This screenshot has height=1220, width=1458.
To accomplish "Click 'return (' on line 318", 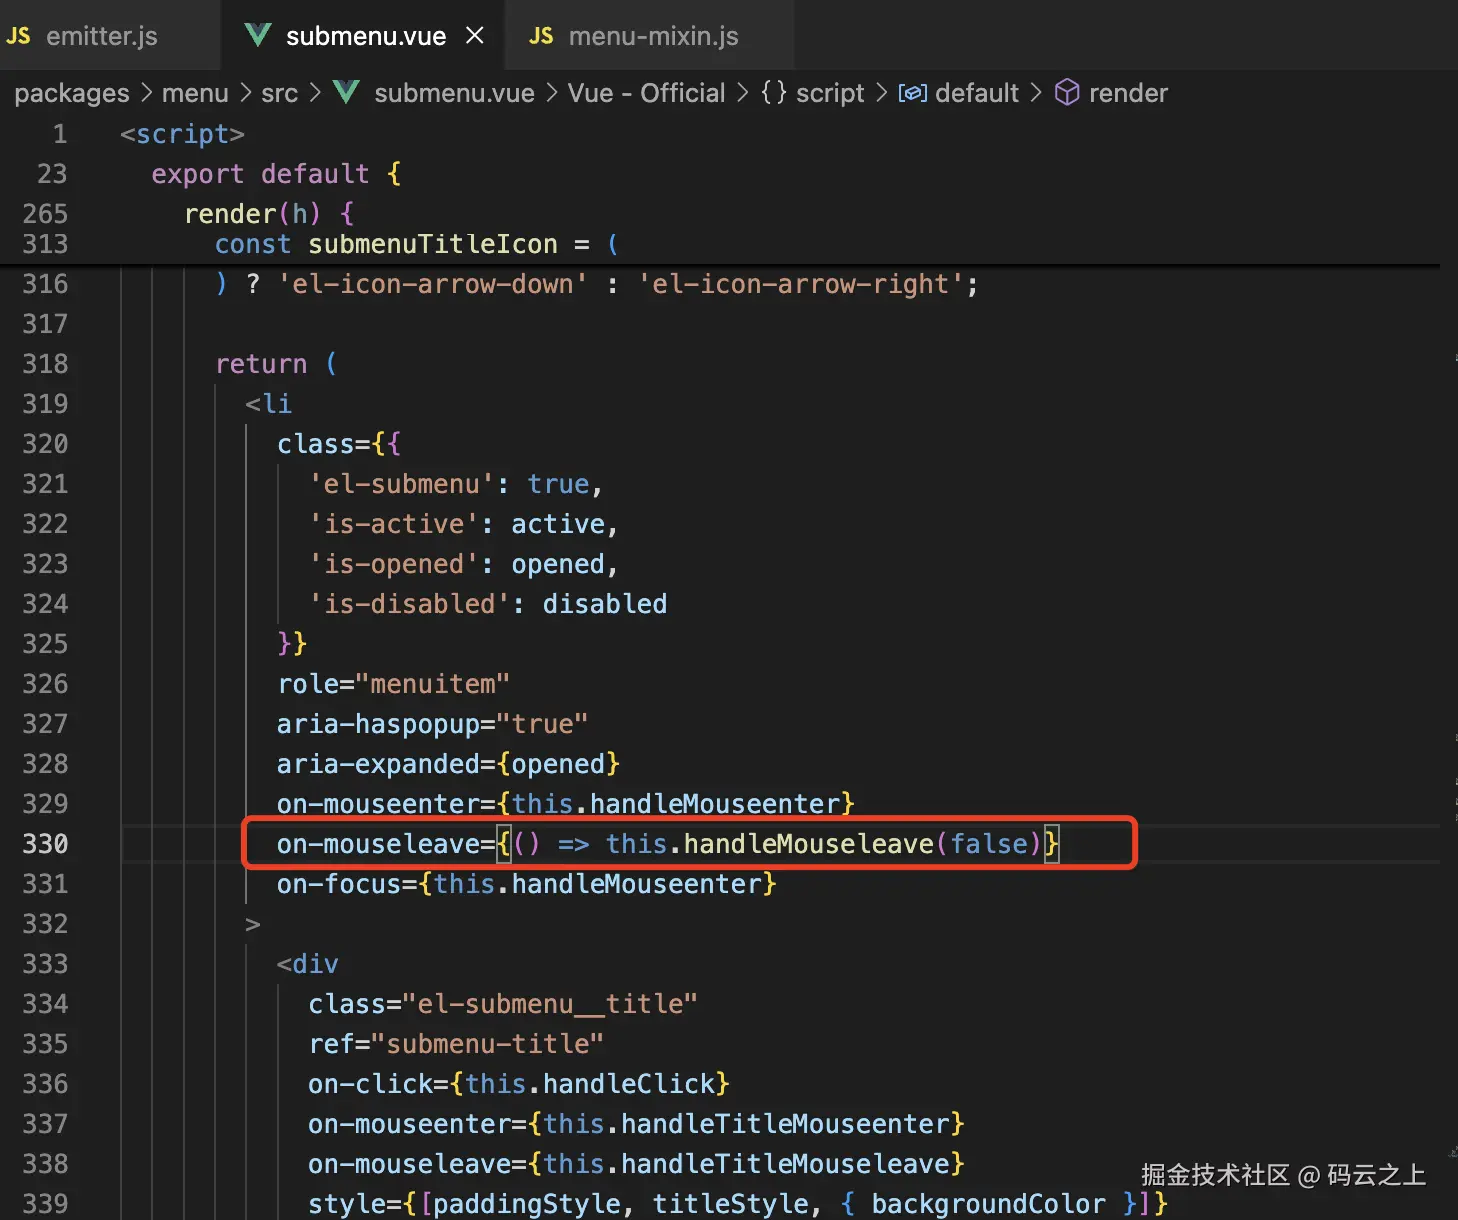I will pyautogui.click(x=276, y=364).
